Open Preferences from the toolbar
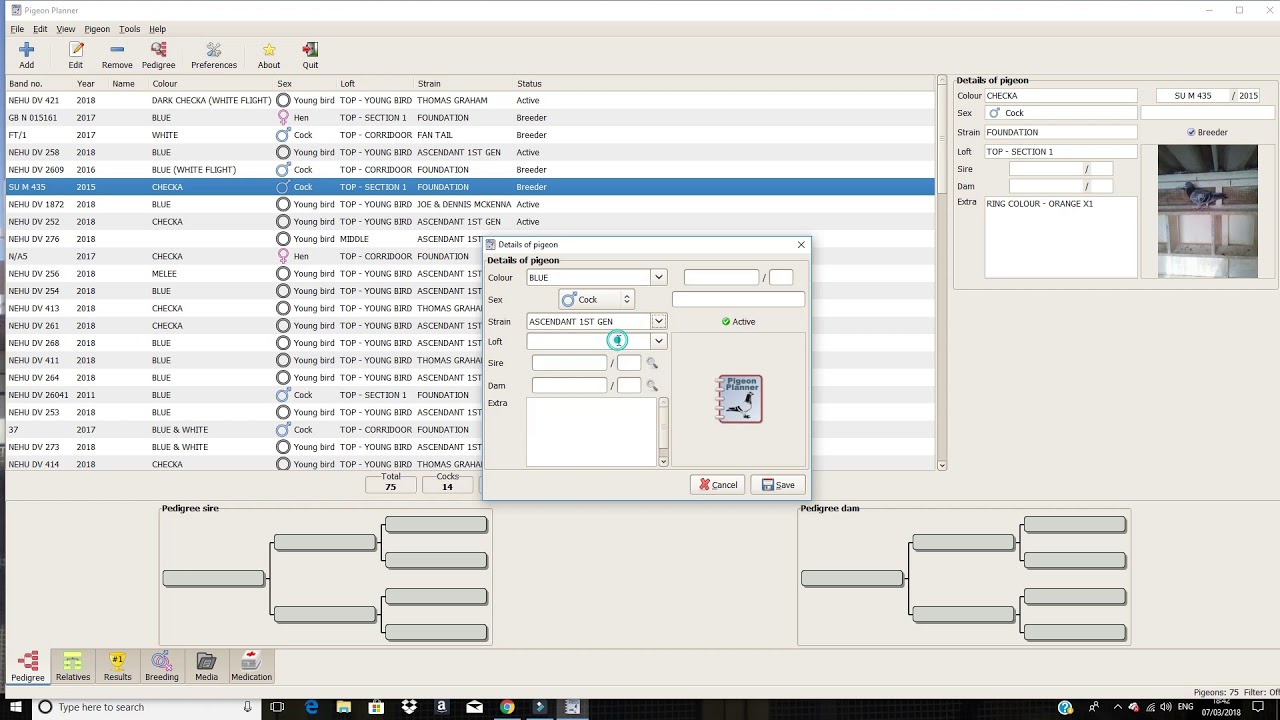Screen dimensions: 1280x720 click(x=214, y=55)
